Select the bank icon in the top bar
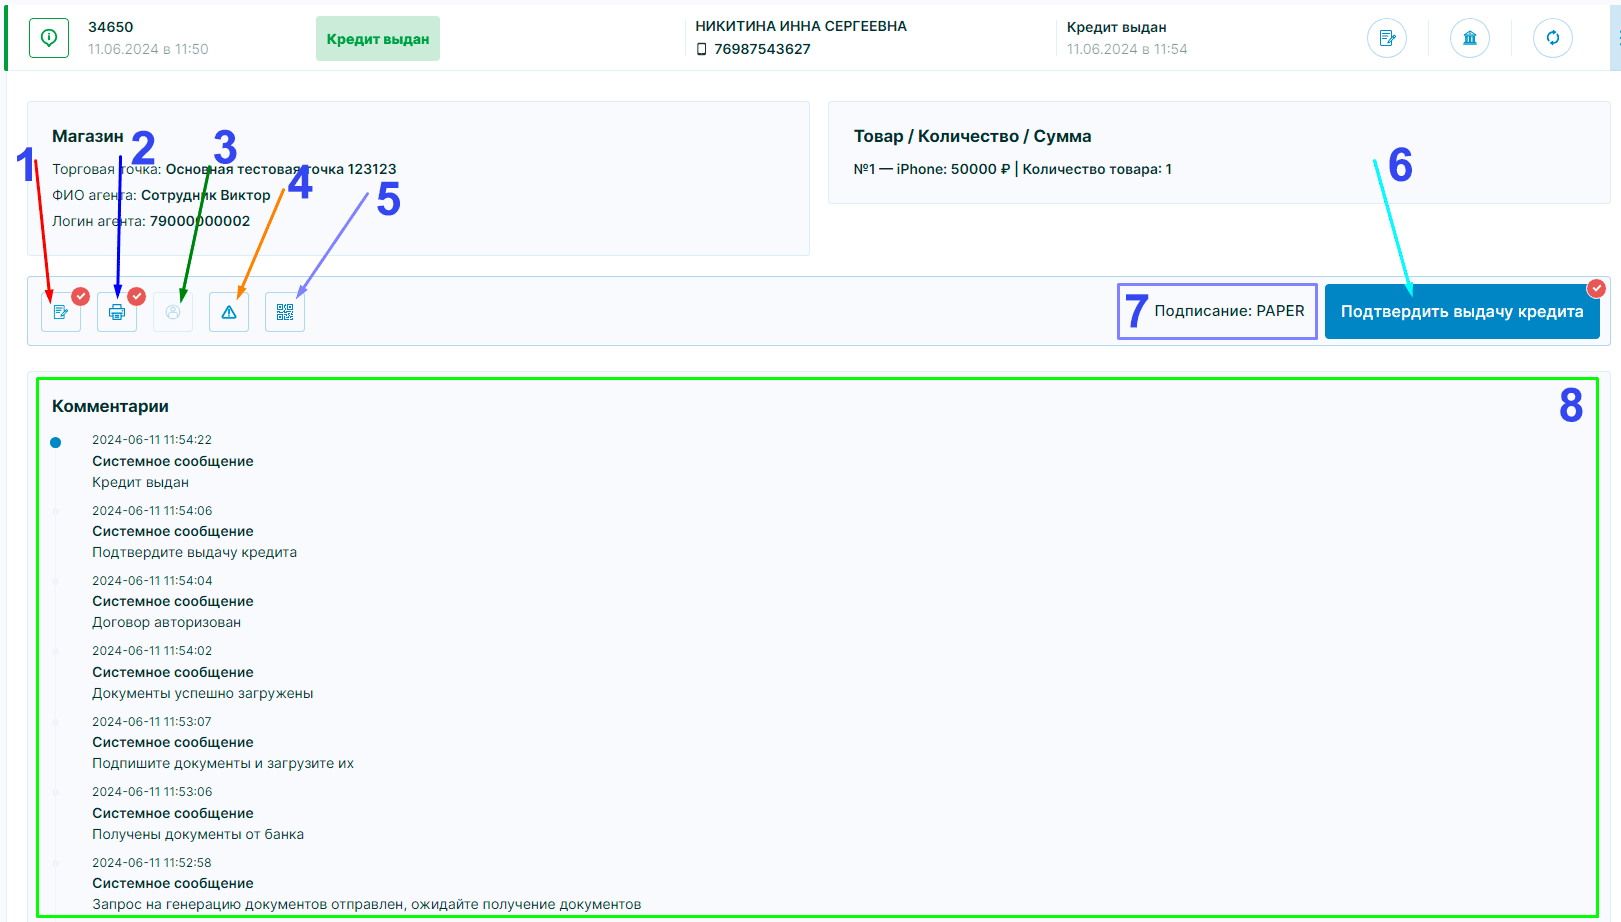The width and height of the screenshot is (1621, 922). click(x=1470, y=38)
